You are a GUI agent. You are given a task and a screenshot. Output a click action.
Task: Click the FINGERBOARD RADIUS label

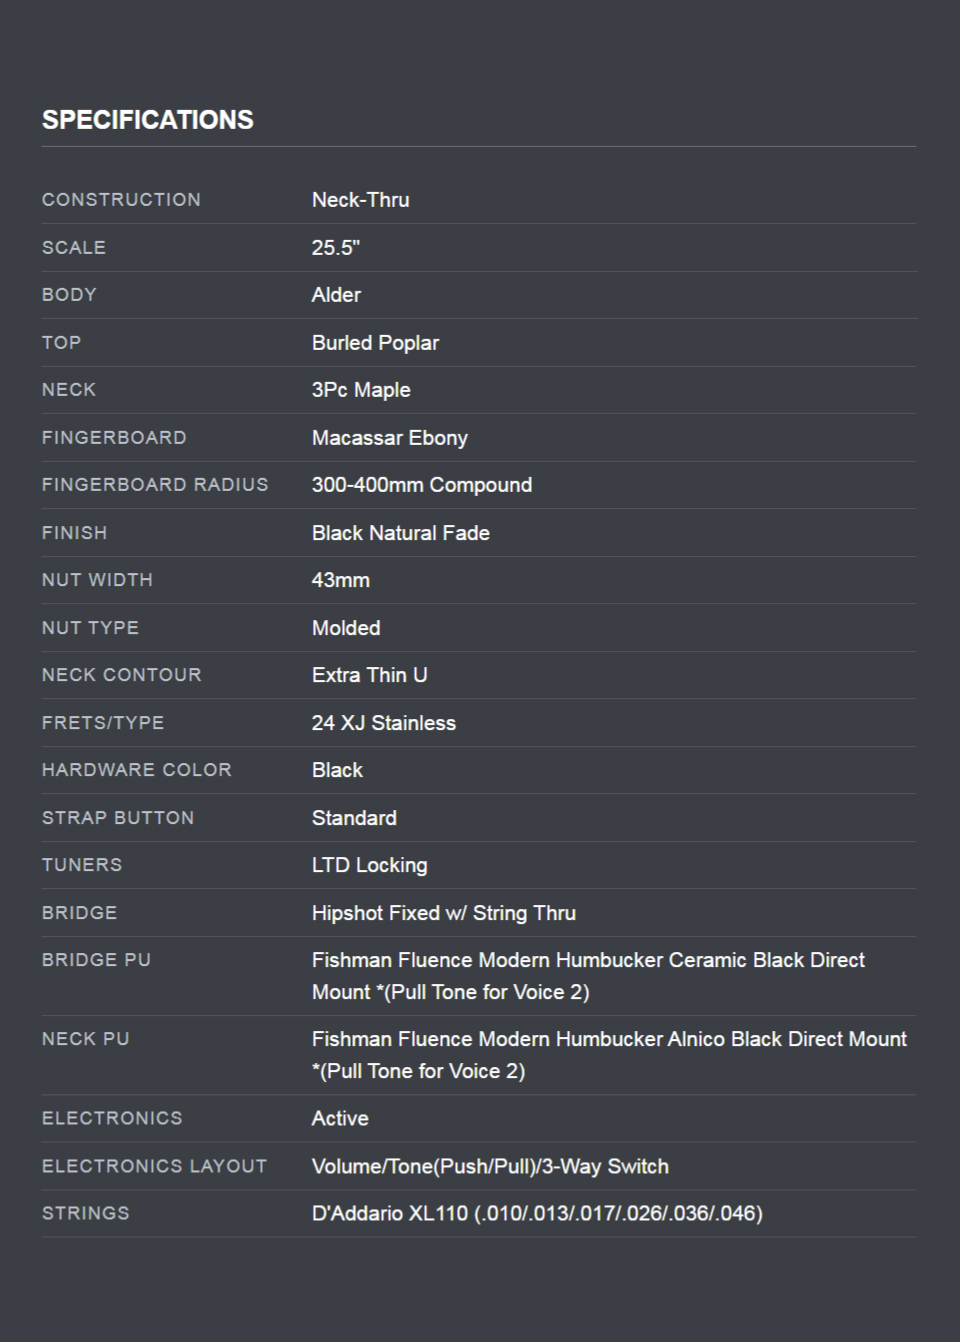155,485
